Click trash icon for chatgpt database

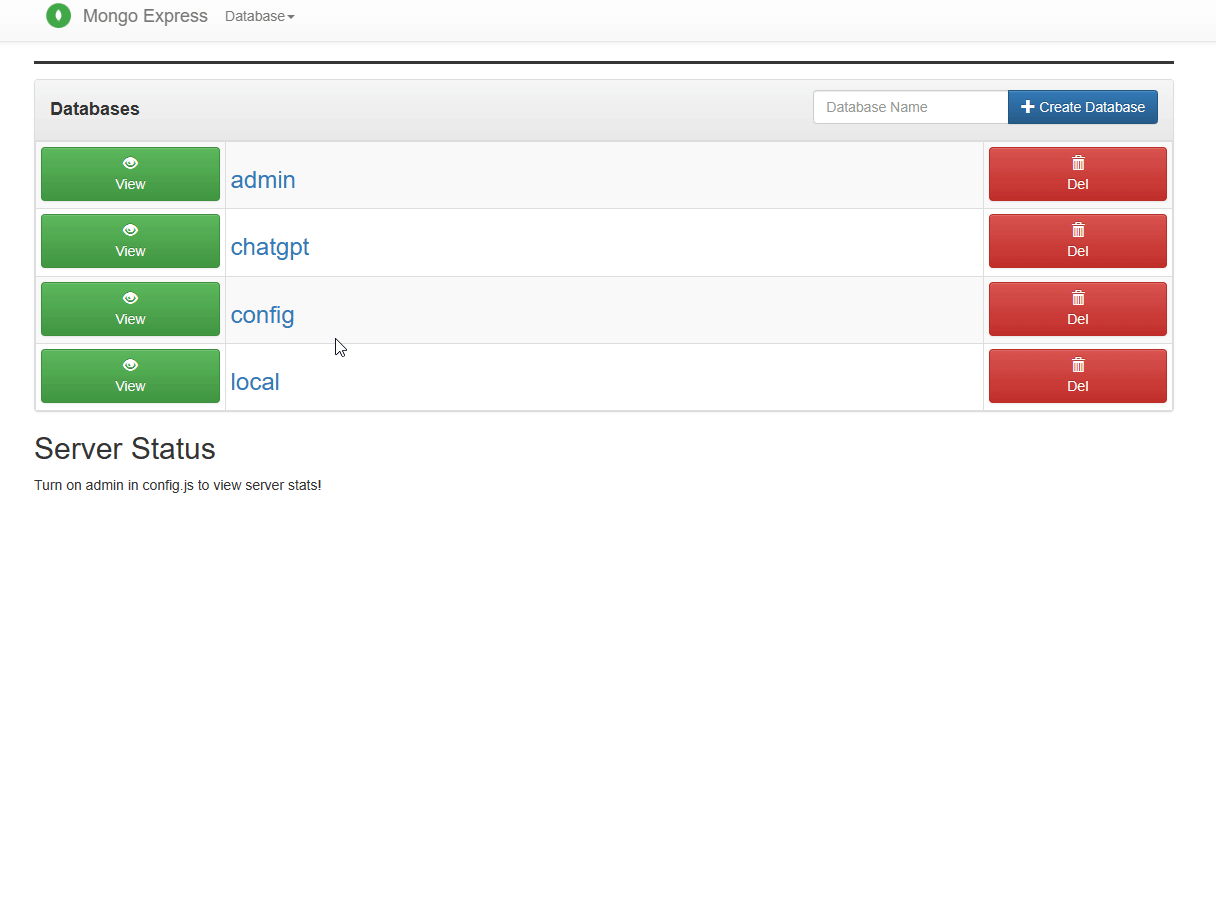coord(1078,230)
